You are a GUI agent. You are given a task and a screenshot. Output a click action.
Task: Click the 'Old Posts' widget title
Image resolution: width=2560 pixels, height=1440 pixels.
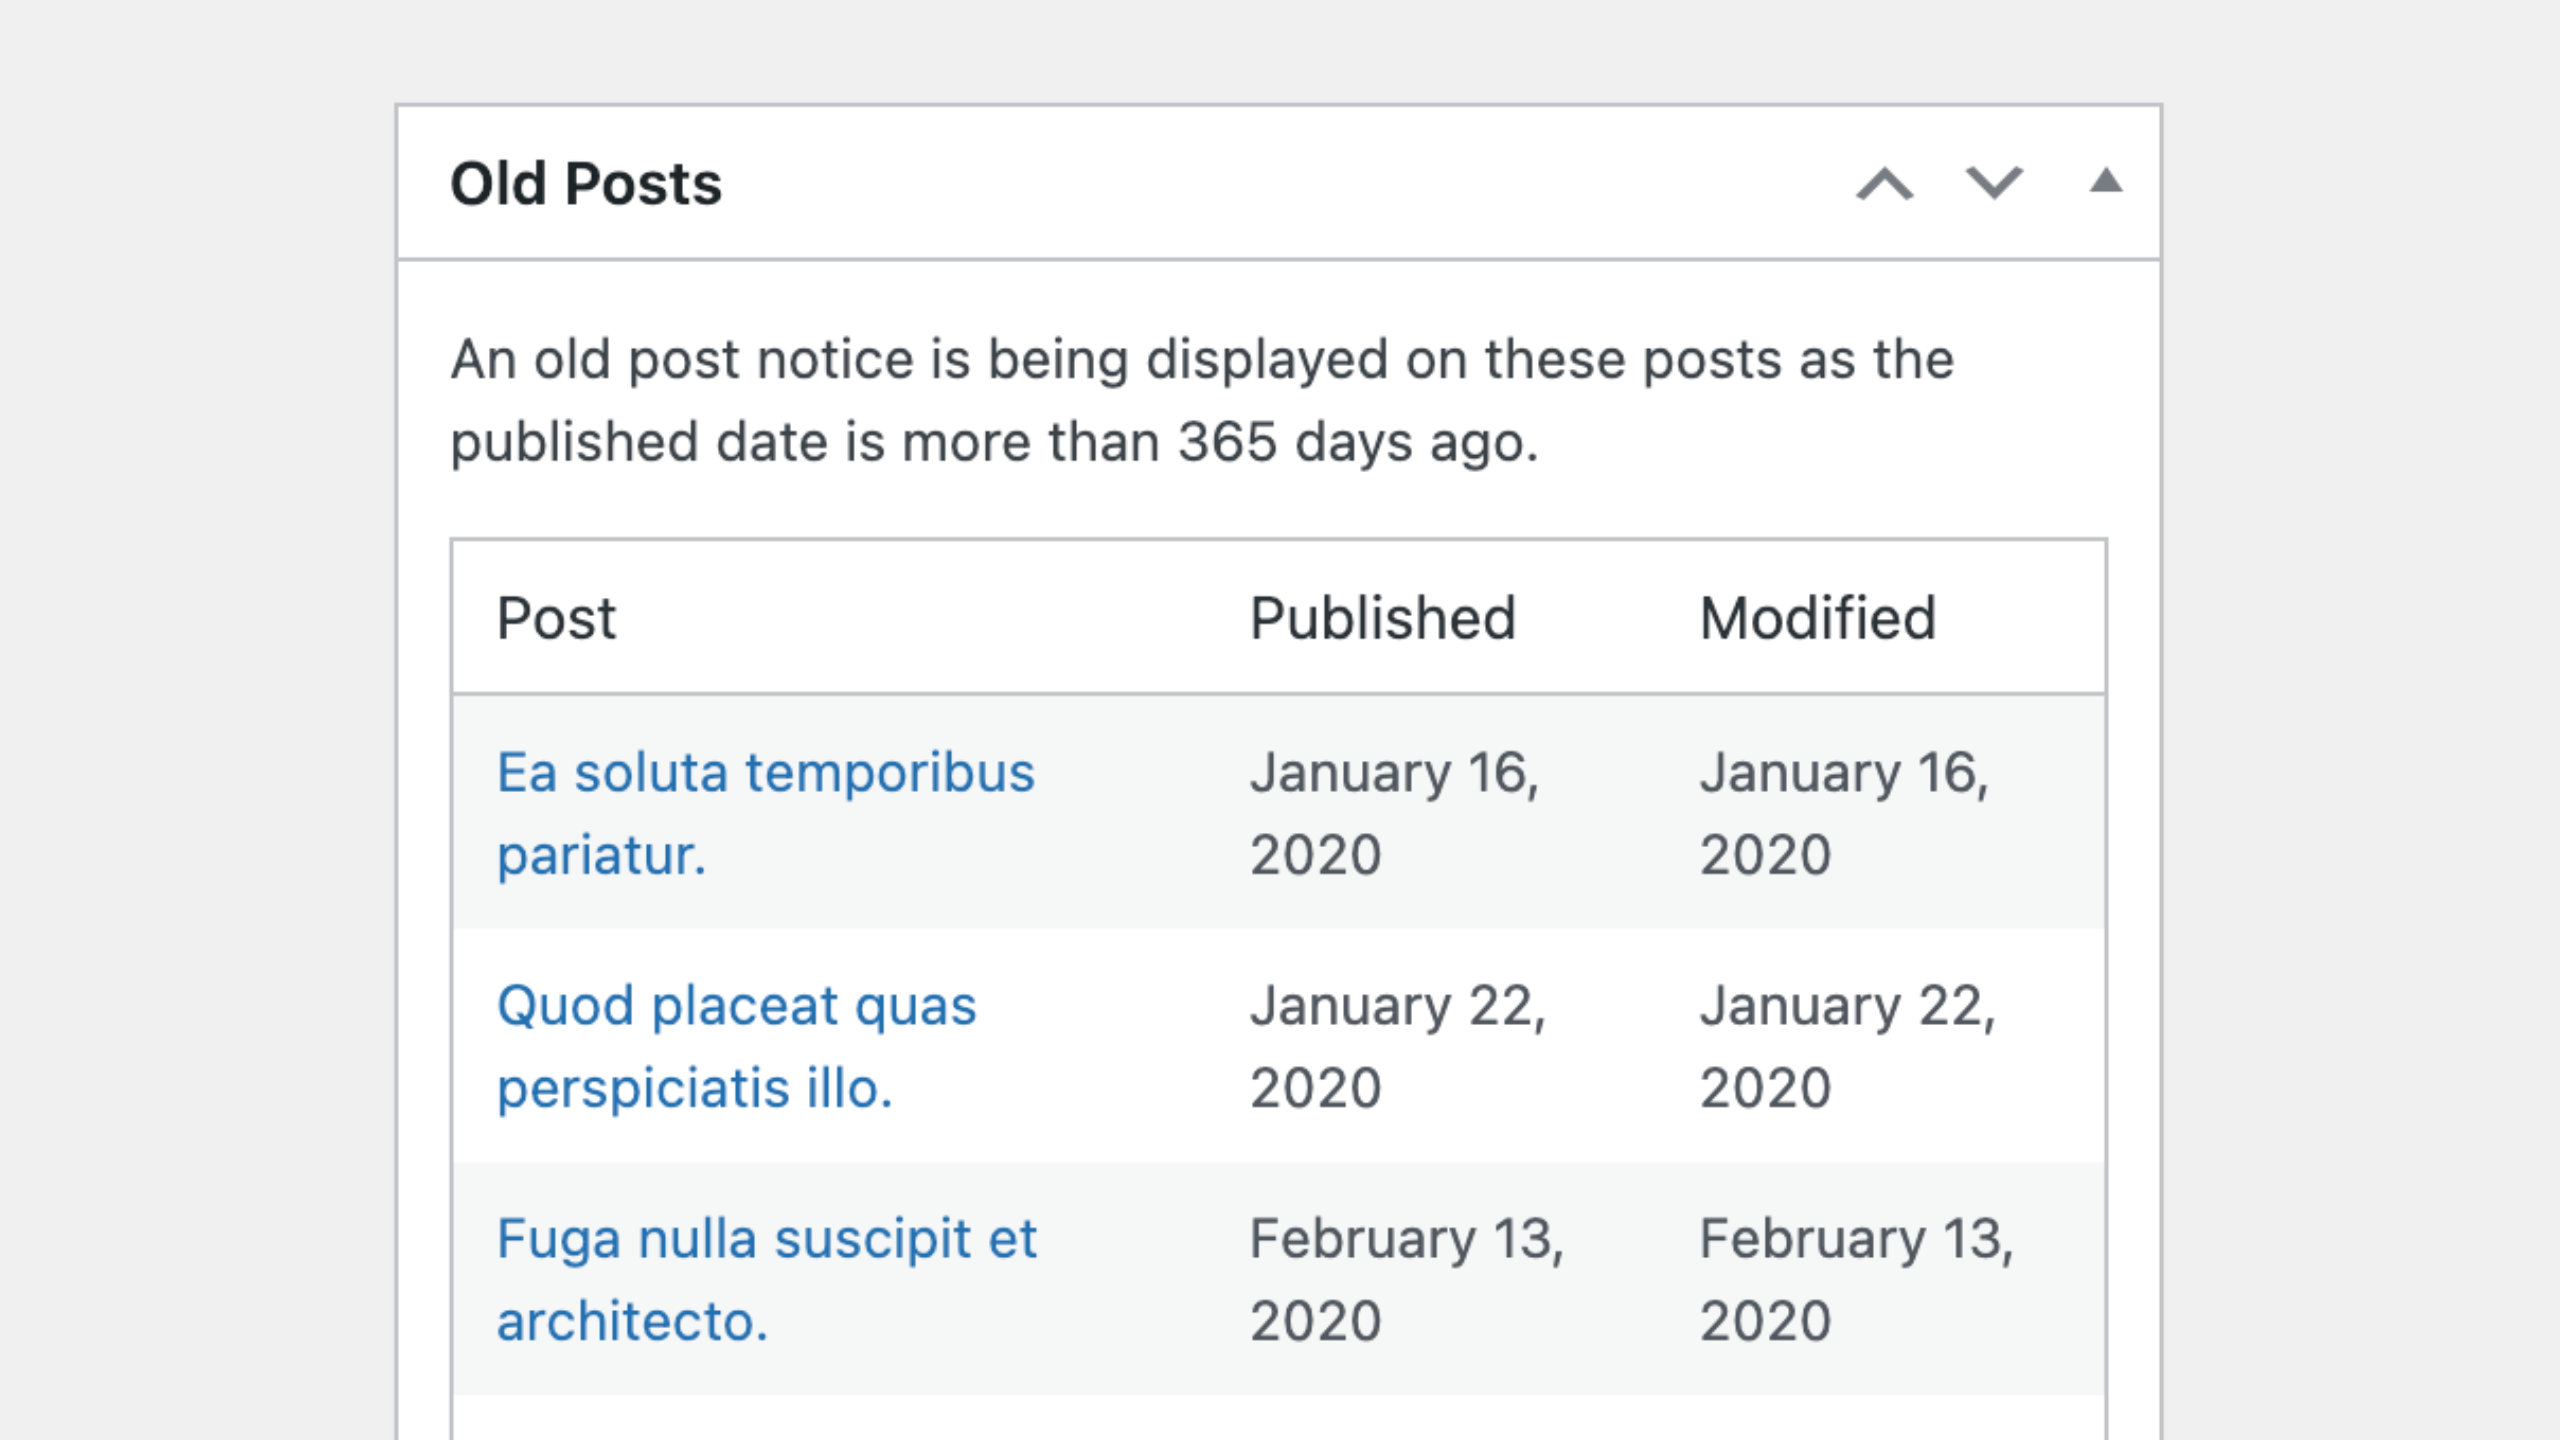[586, 184]
